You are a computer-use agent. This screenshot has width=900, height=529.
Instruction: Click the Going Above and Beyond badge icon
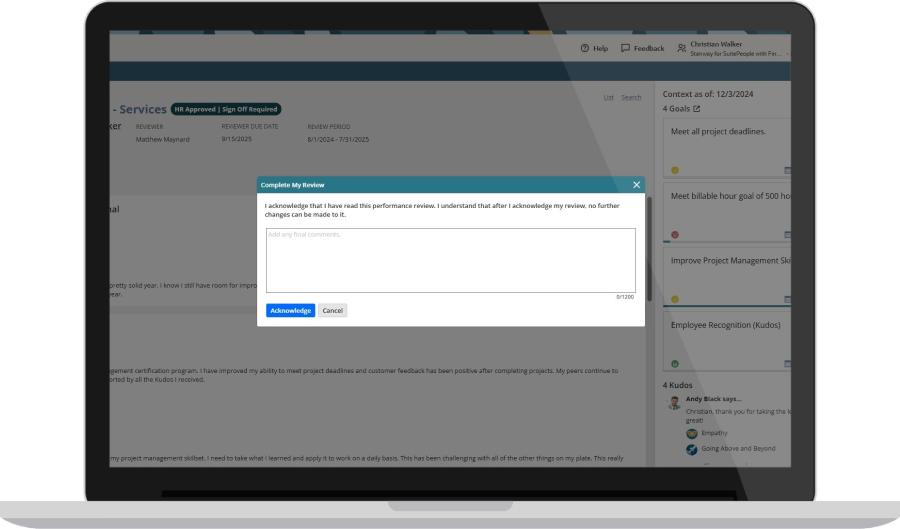(x=691, y=450)
